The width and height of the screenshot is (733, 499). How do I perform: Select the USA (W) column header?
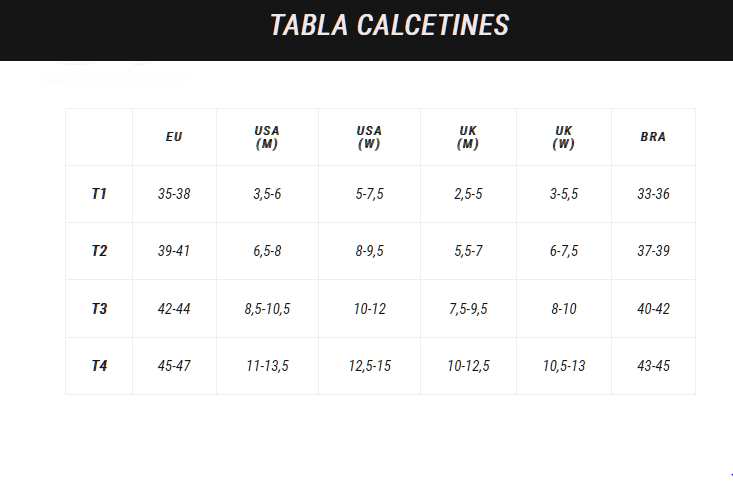pyautogui.click(x=369, y=137)
